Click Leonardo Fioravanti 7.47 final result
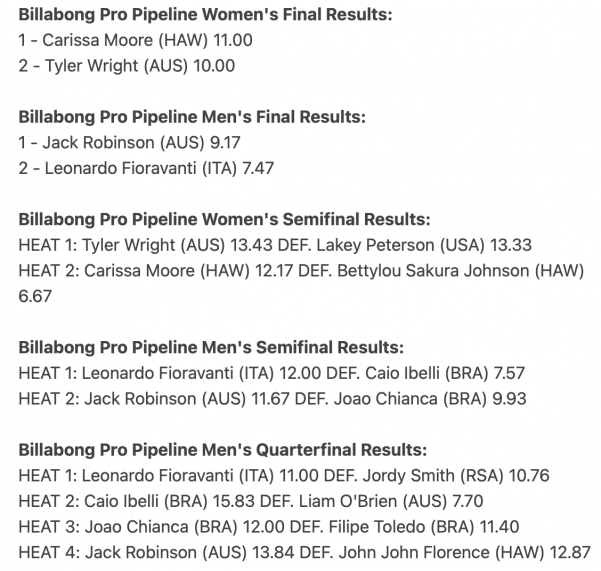The width and height of the screenshot is (601, 571). pos(146,168)
